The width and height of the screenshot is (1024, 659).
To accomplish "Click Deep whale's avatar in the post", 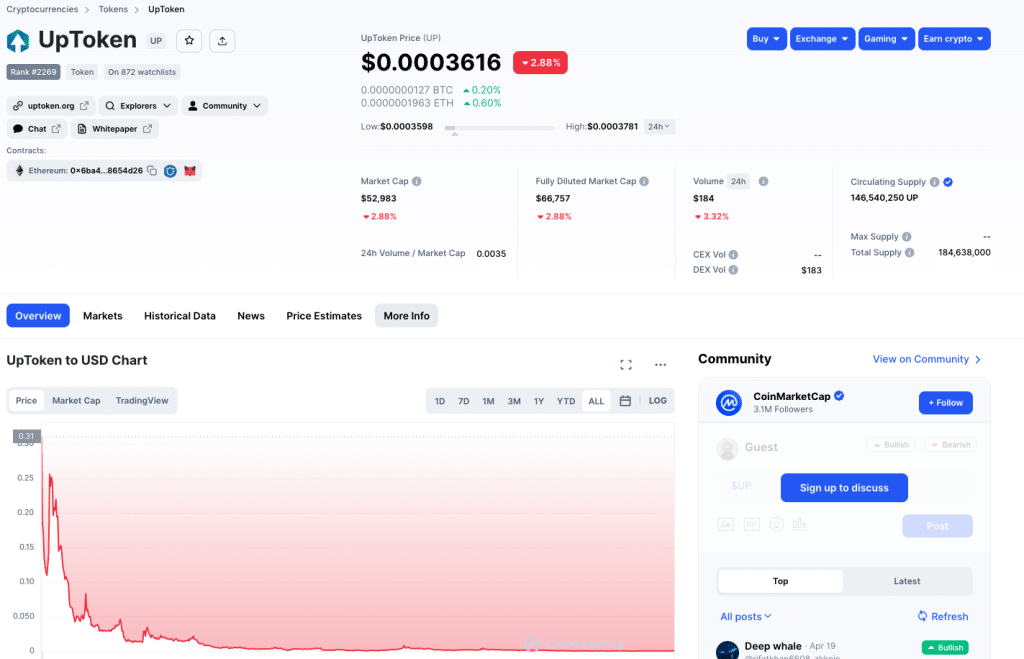I will click(728, 651).
